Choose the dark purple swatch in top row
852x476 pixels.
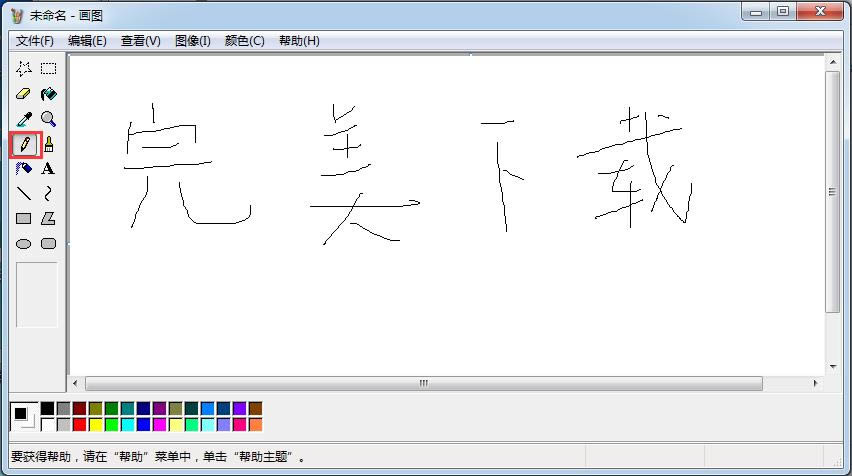159,409
